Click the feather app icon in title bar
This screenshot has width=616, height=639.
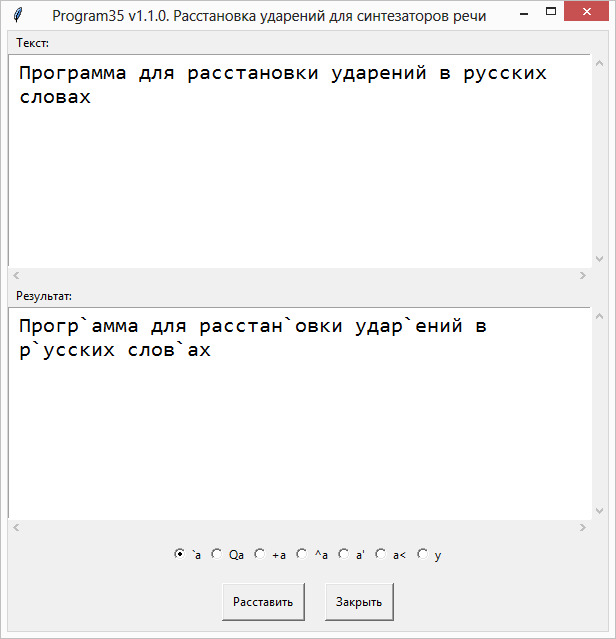pos(17,15)
